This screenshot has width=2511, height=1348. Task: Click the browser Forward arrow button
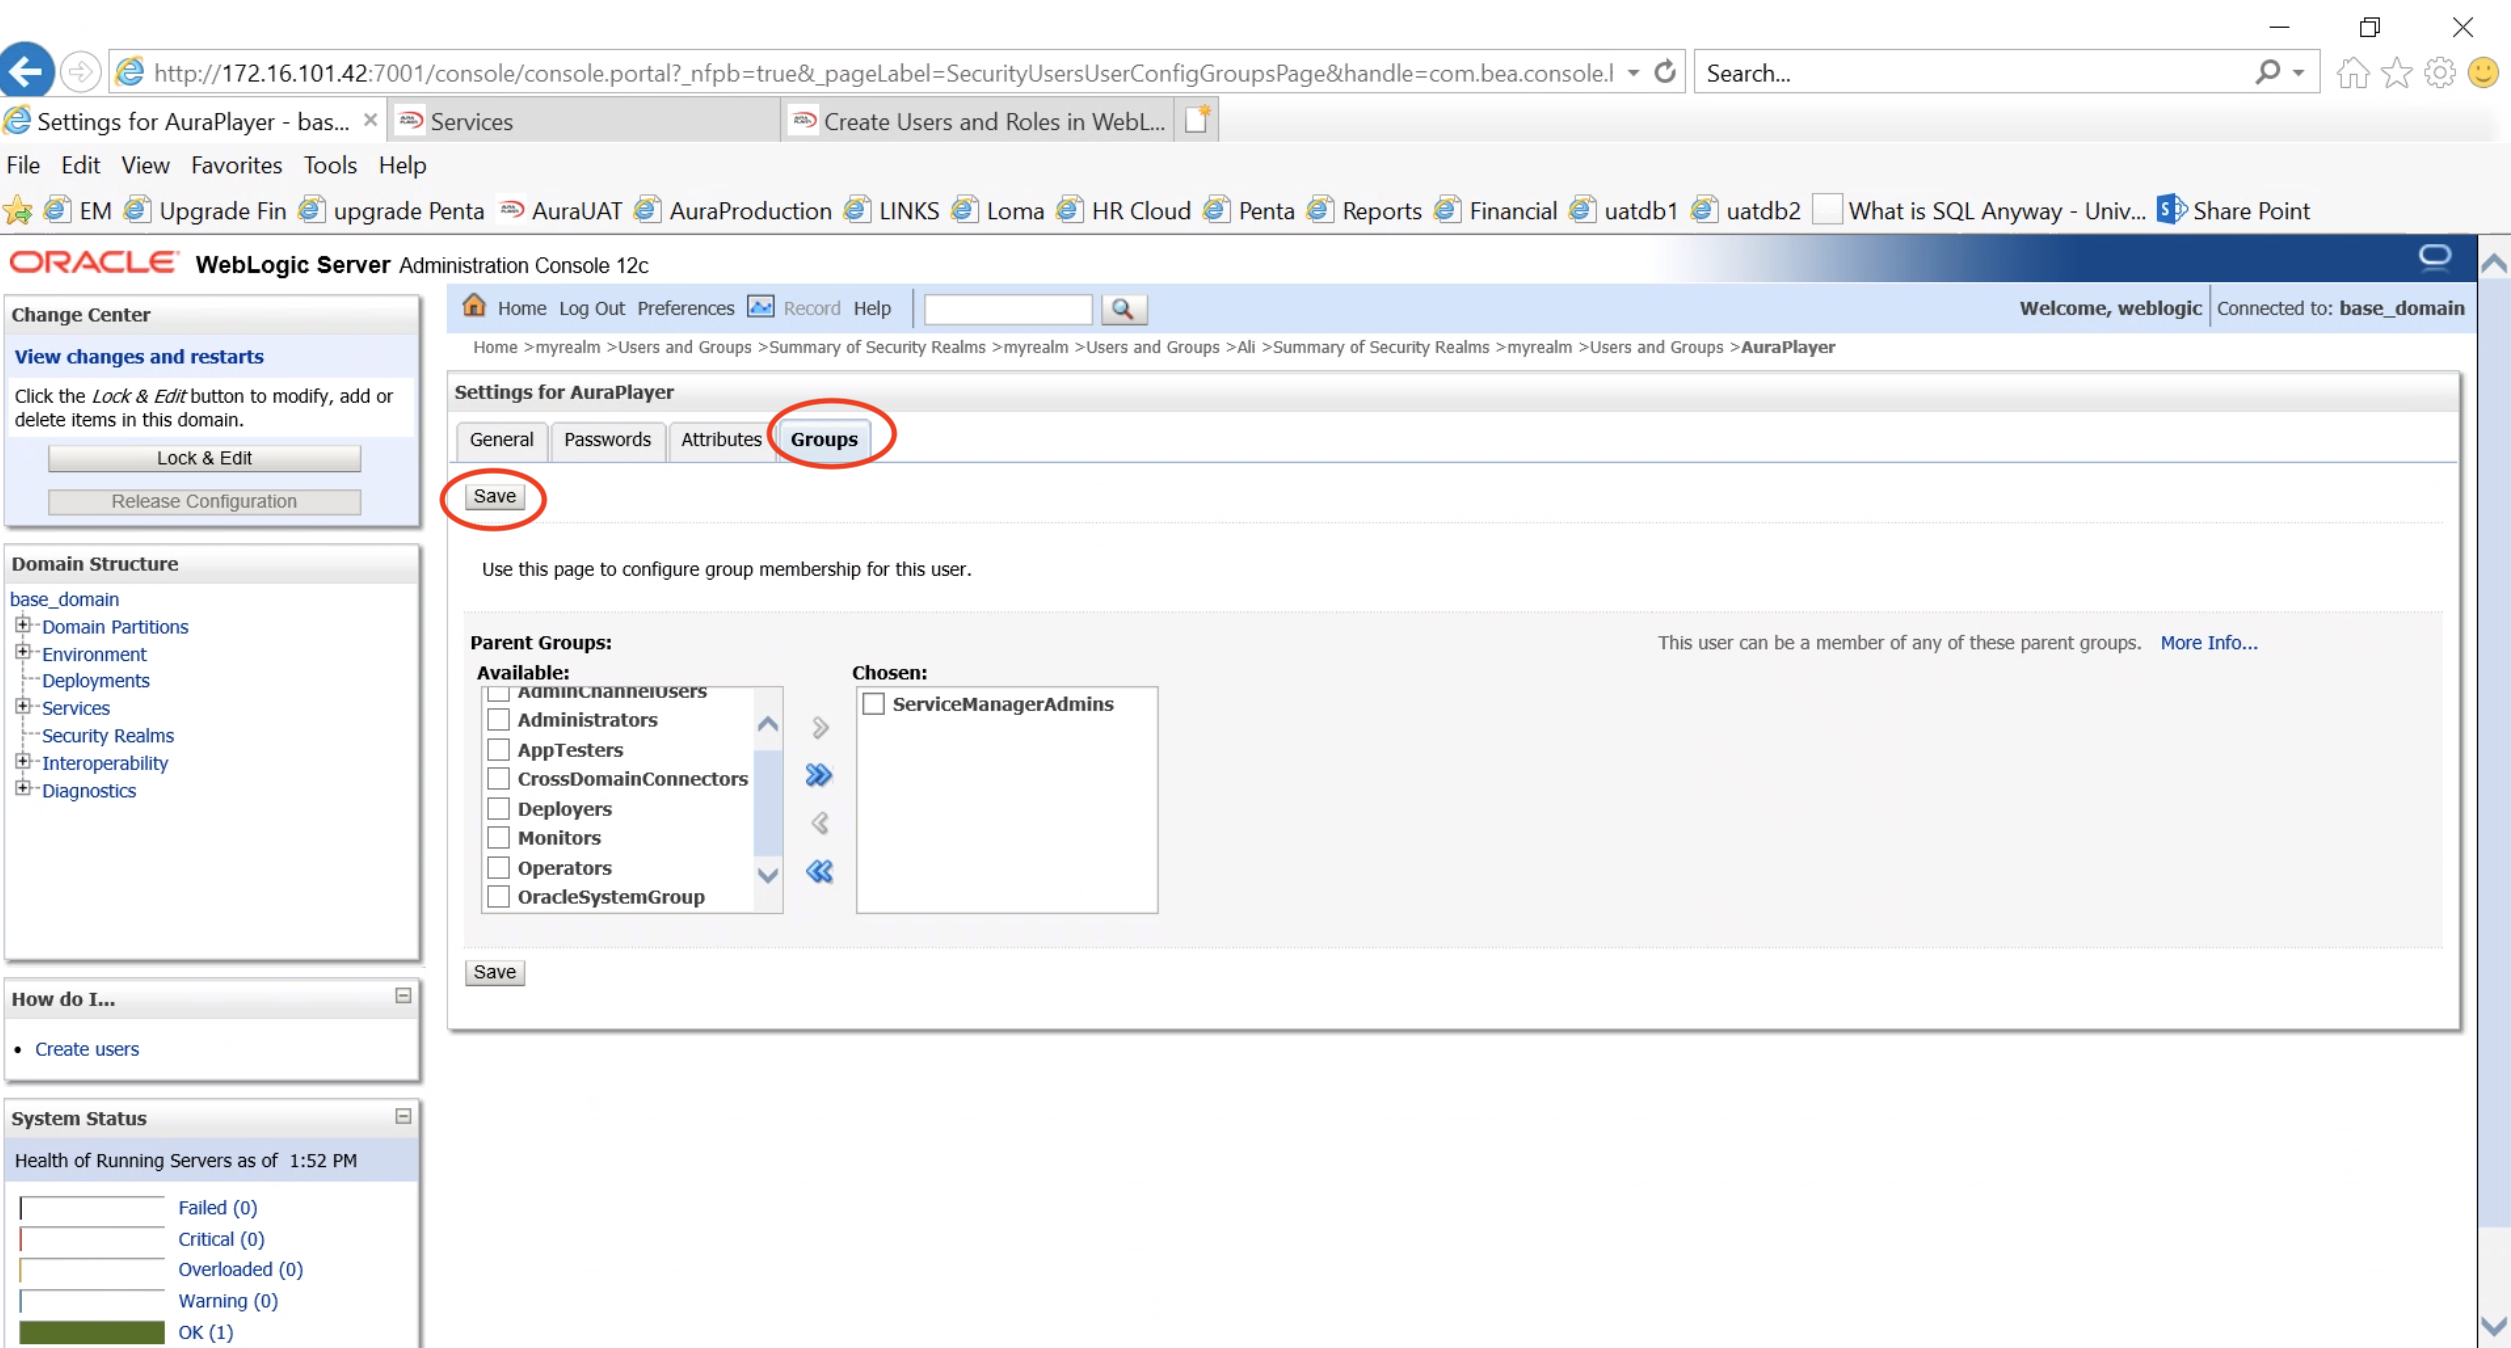click(80, 72)
